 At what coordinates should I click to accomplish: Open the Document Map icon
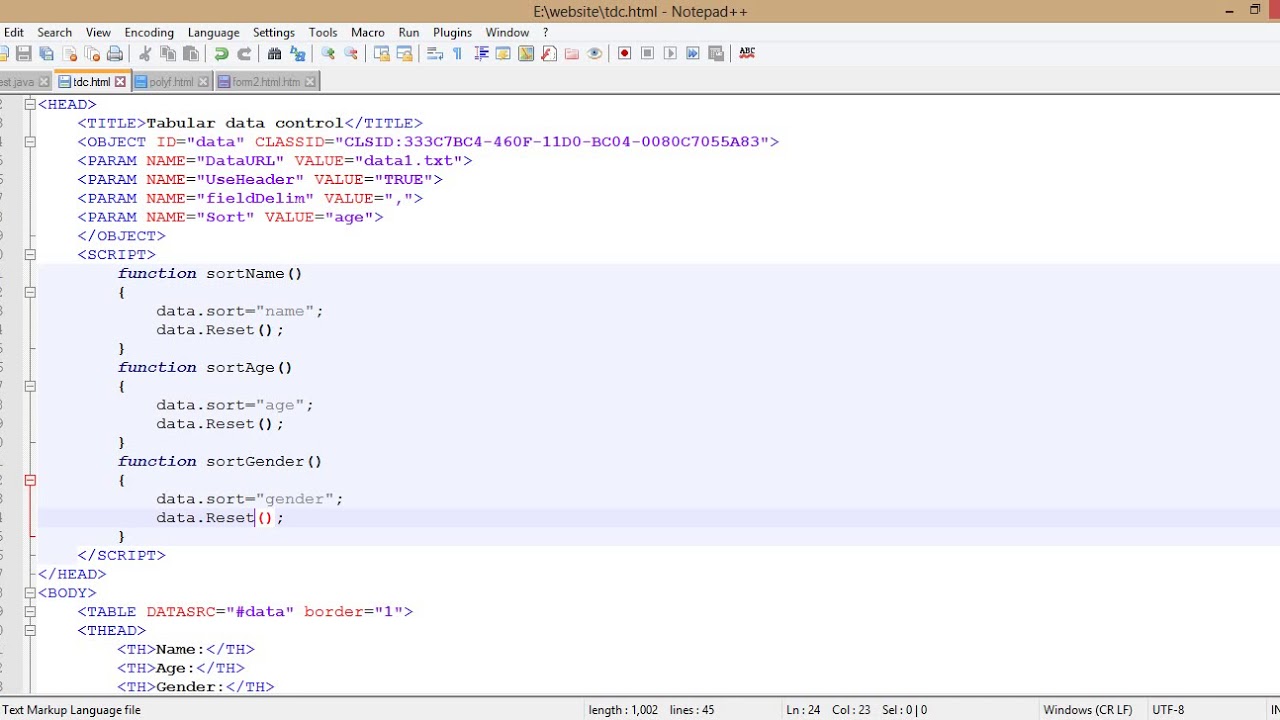pyautogui.click(x=526, y=53)
